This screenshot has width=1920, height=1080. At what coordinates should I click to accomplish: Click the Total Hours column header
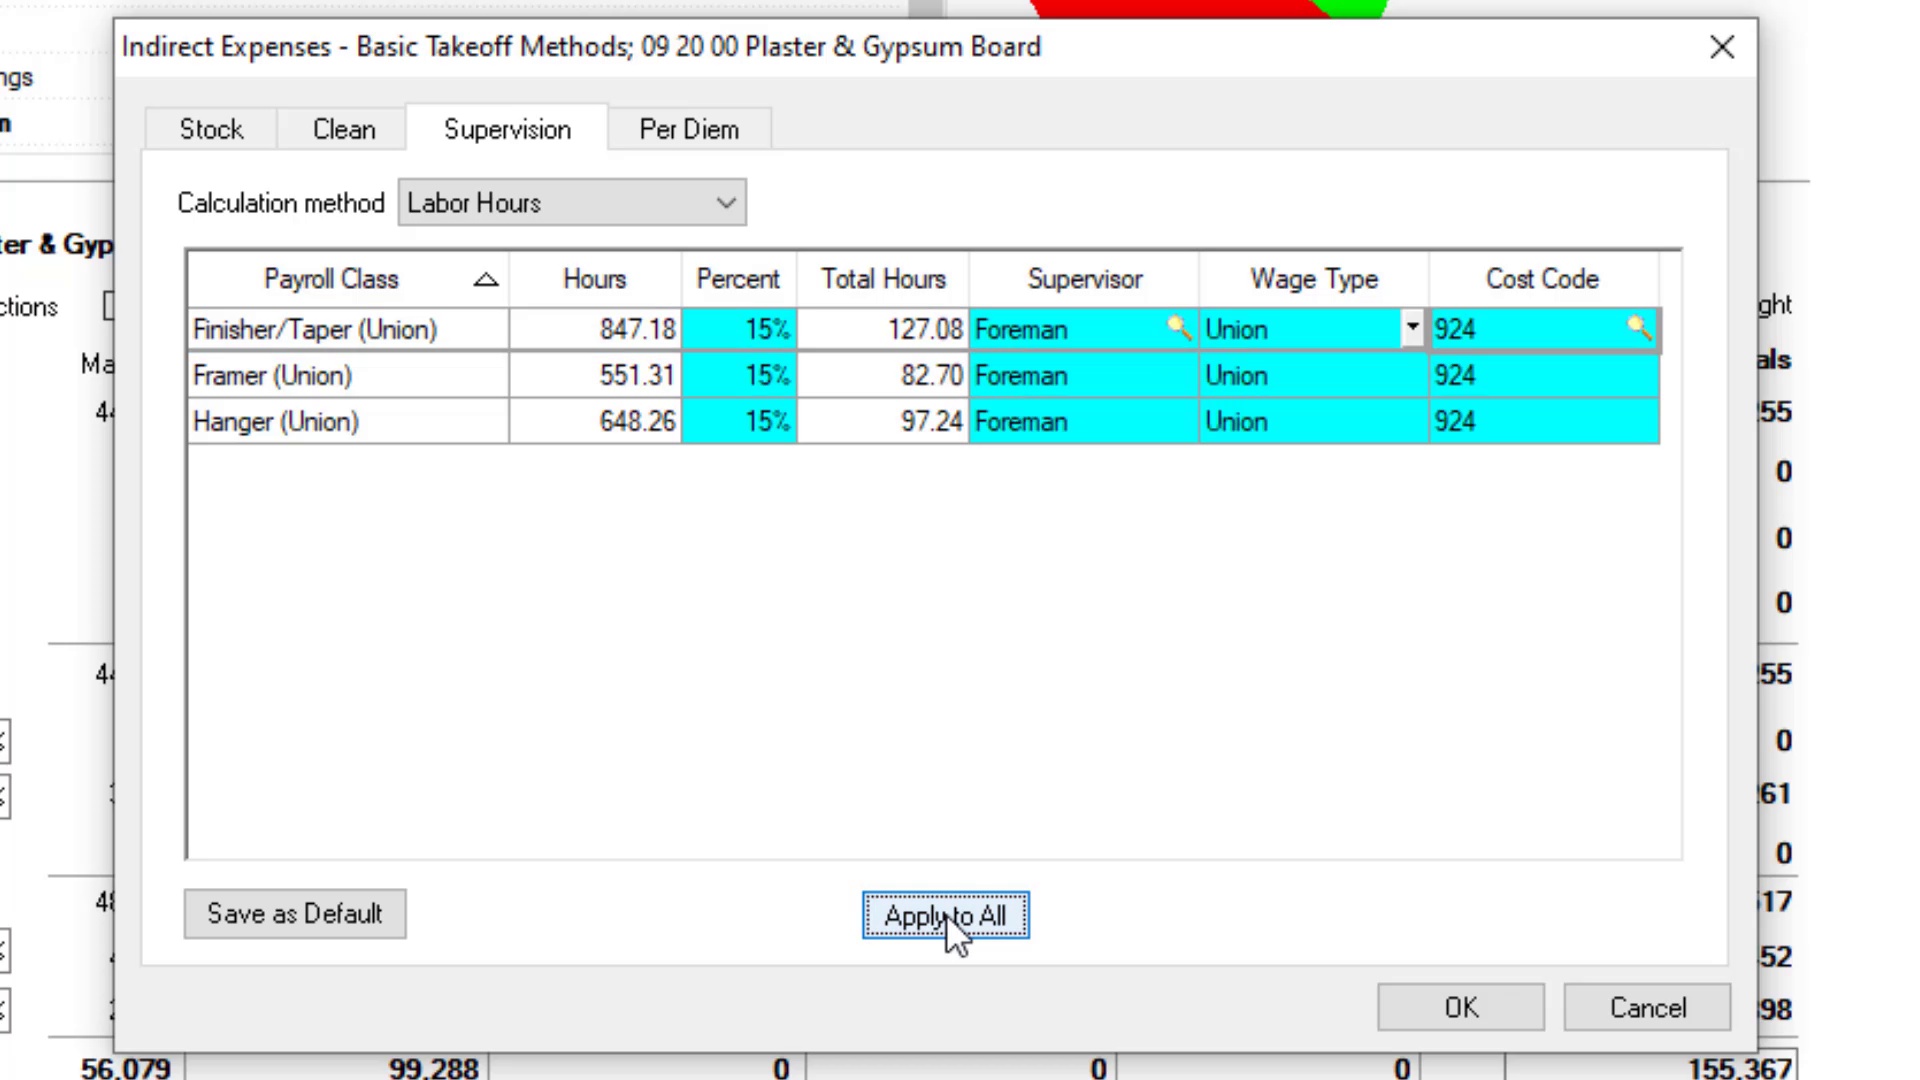pyautogui.click(x=882, y=280)
